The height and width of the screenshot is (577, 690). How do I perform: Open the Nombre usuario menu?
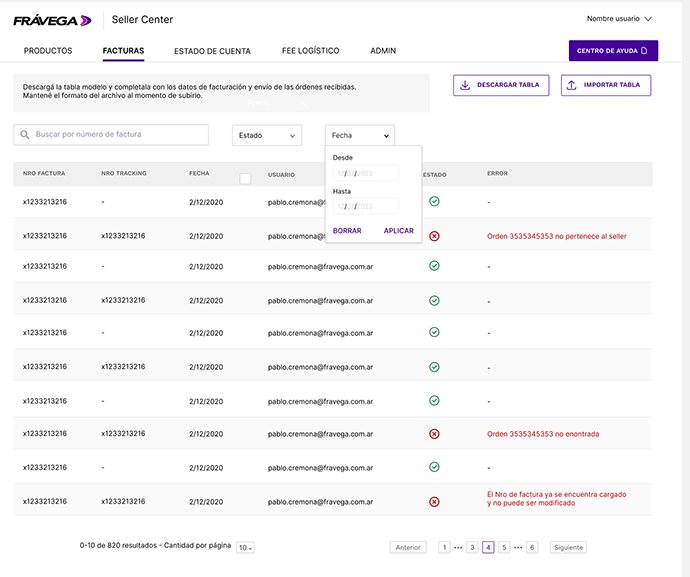619,19
